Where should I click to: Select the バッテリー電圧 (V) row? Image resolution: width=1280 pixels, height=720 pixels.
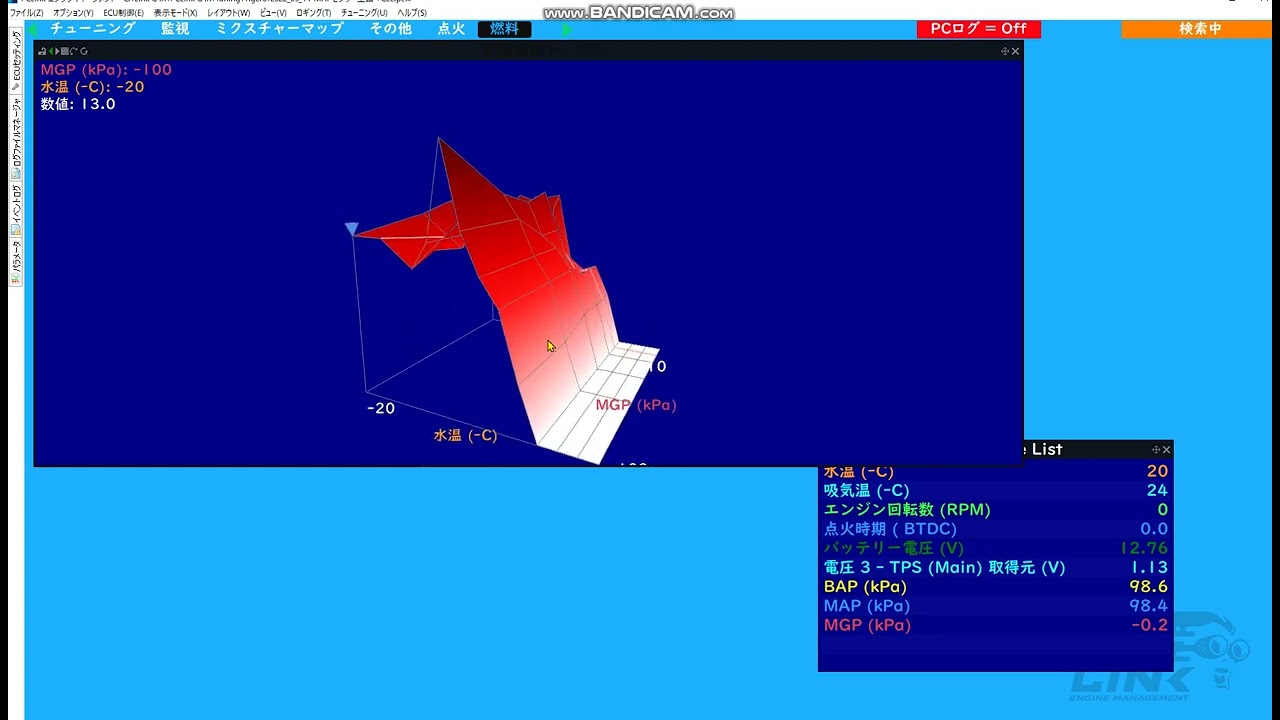click(x=995, y=548)
